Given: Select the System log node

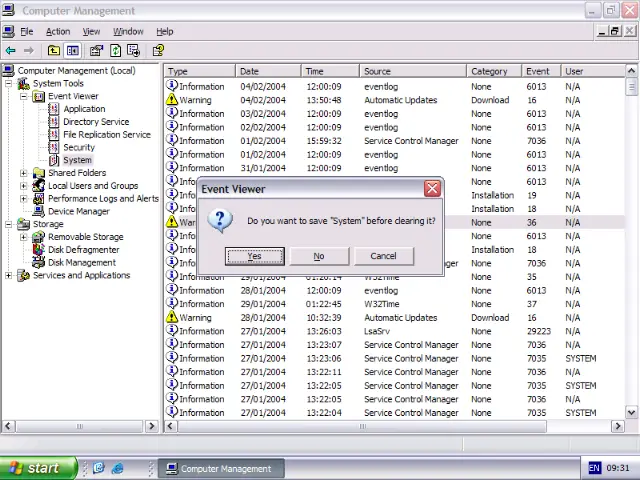Looking at the screenshot, I should pyautogui.click(x=77, y=160).
